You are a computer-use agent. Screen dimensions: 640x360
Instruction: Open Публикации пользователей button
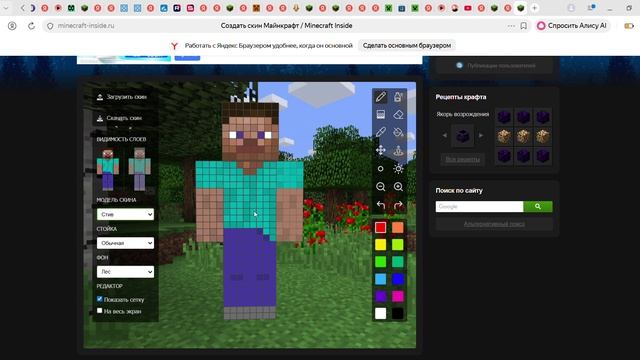coord(494,66)
